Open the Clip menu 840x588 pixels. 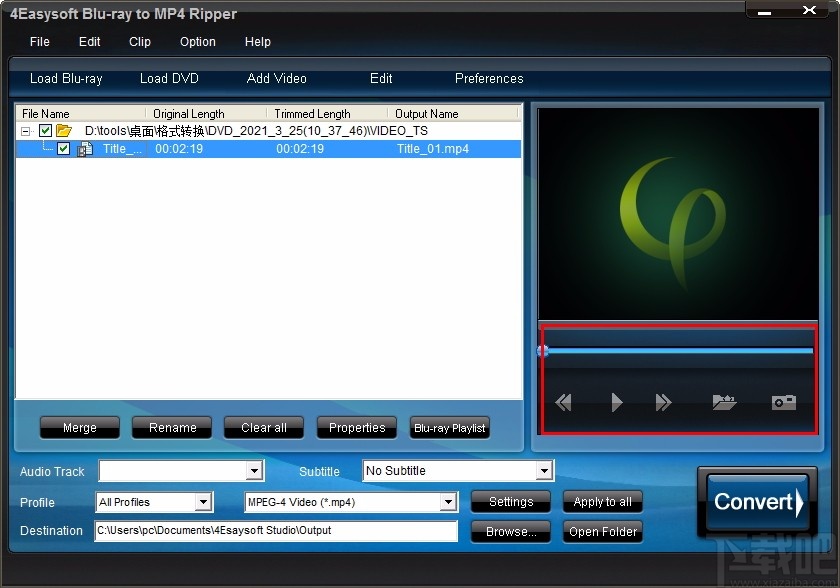point(139,42)
